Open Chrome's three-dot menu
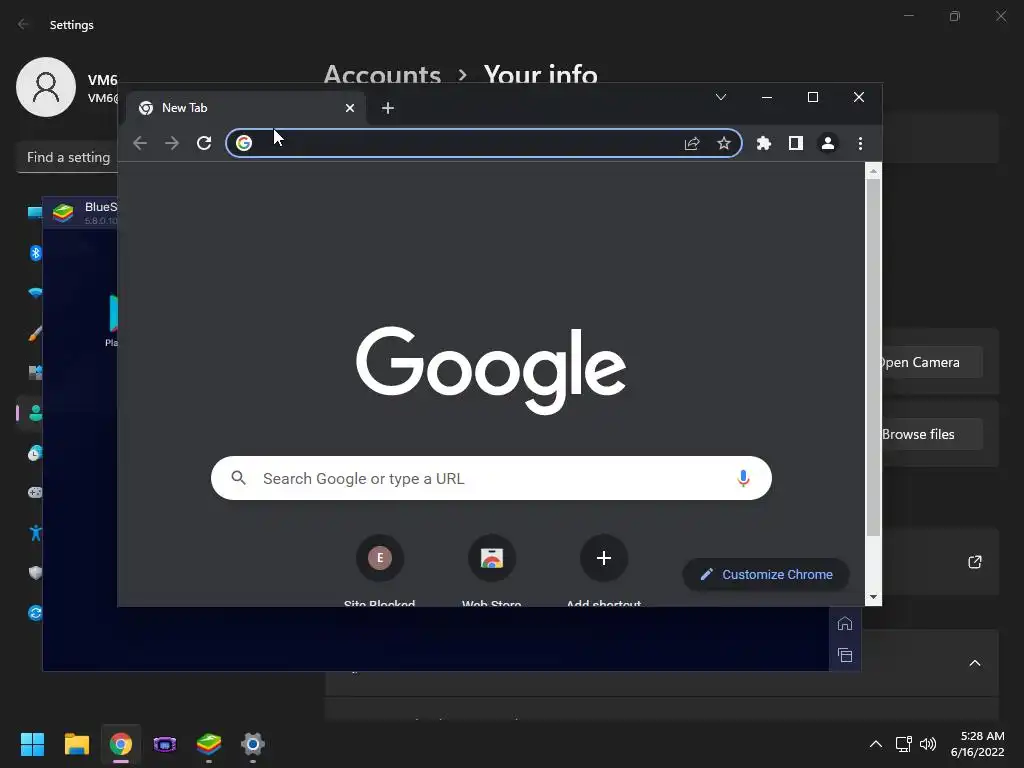The width and height of the screenshot is (1024, 768). coord(860,143)
